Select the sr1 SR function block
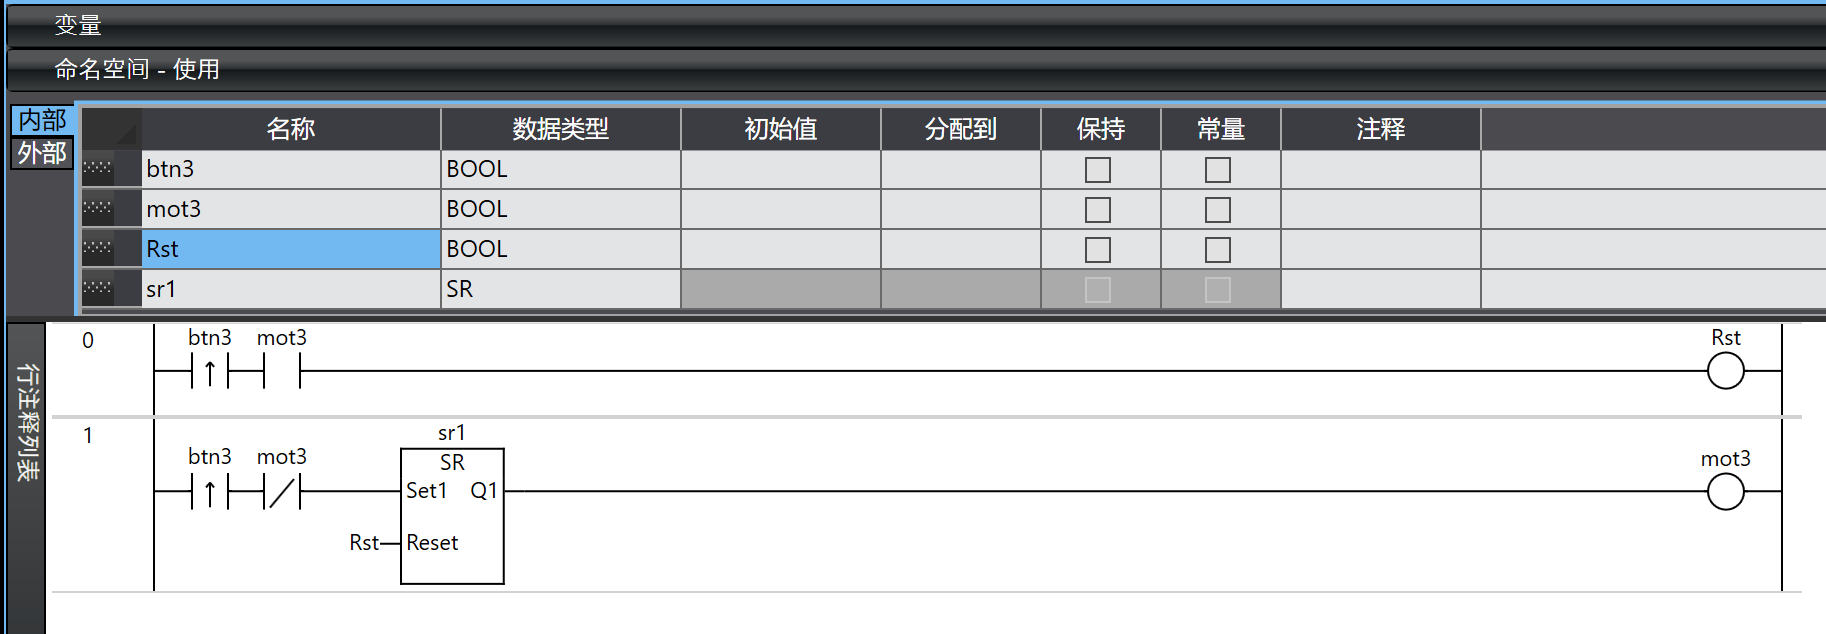1826x634 pixels. pyautogui.click(x=452, y=516)
